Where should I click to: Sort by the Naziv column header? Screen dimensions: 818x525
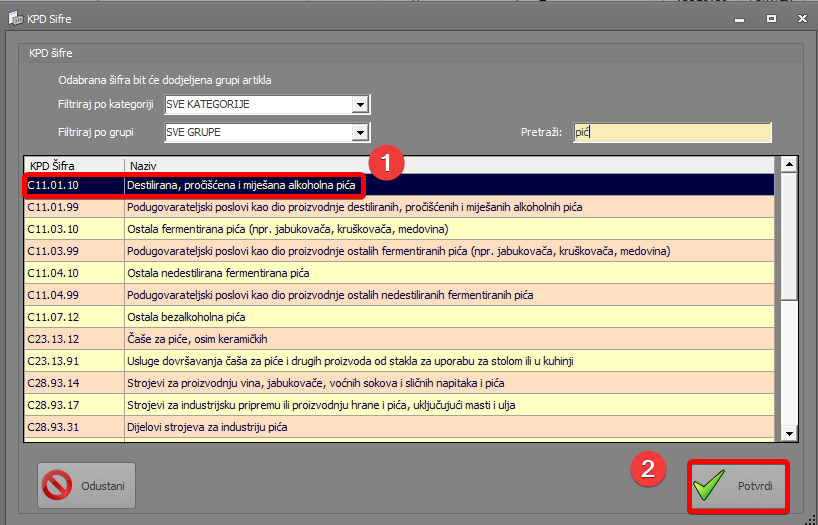point(450,164)
